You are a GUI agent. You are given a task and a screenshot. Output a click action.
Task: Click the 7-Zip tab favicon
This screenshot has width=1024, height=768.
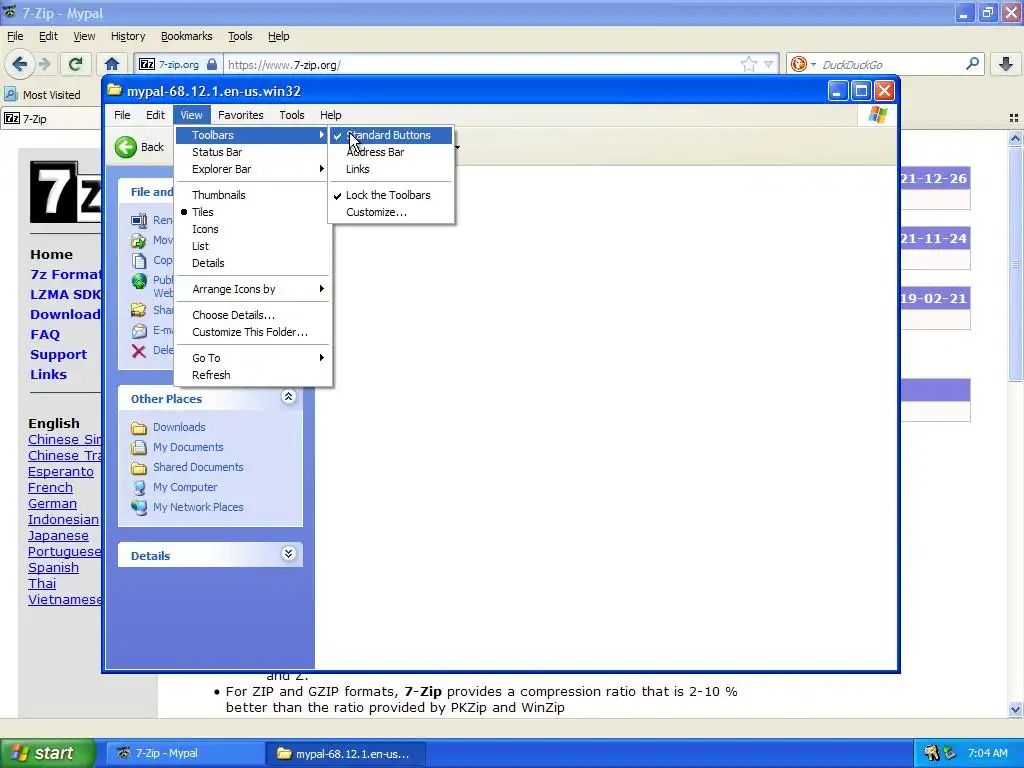click(12, 119)
